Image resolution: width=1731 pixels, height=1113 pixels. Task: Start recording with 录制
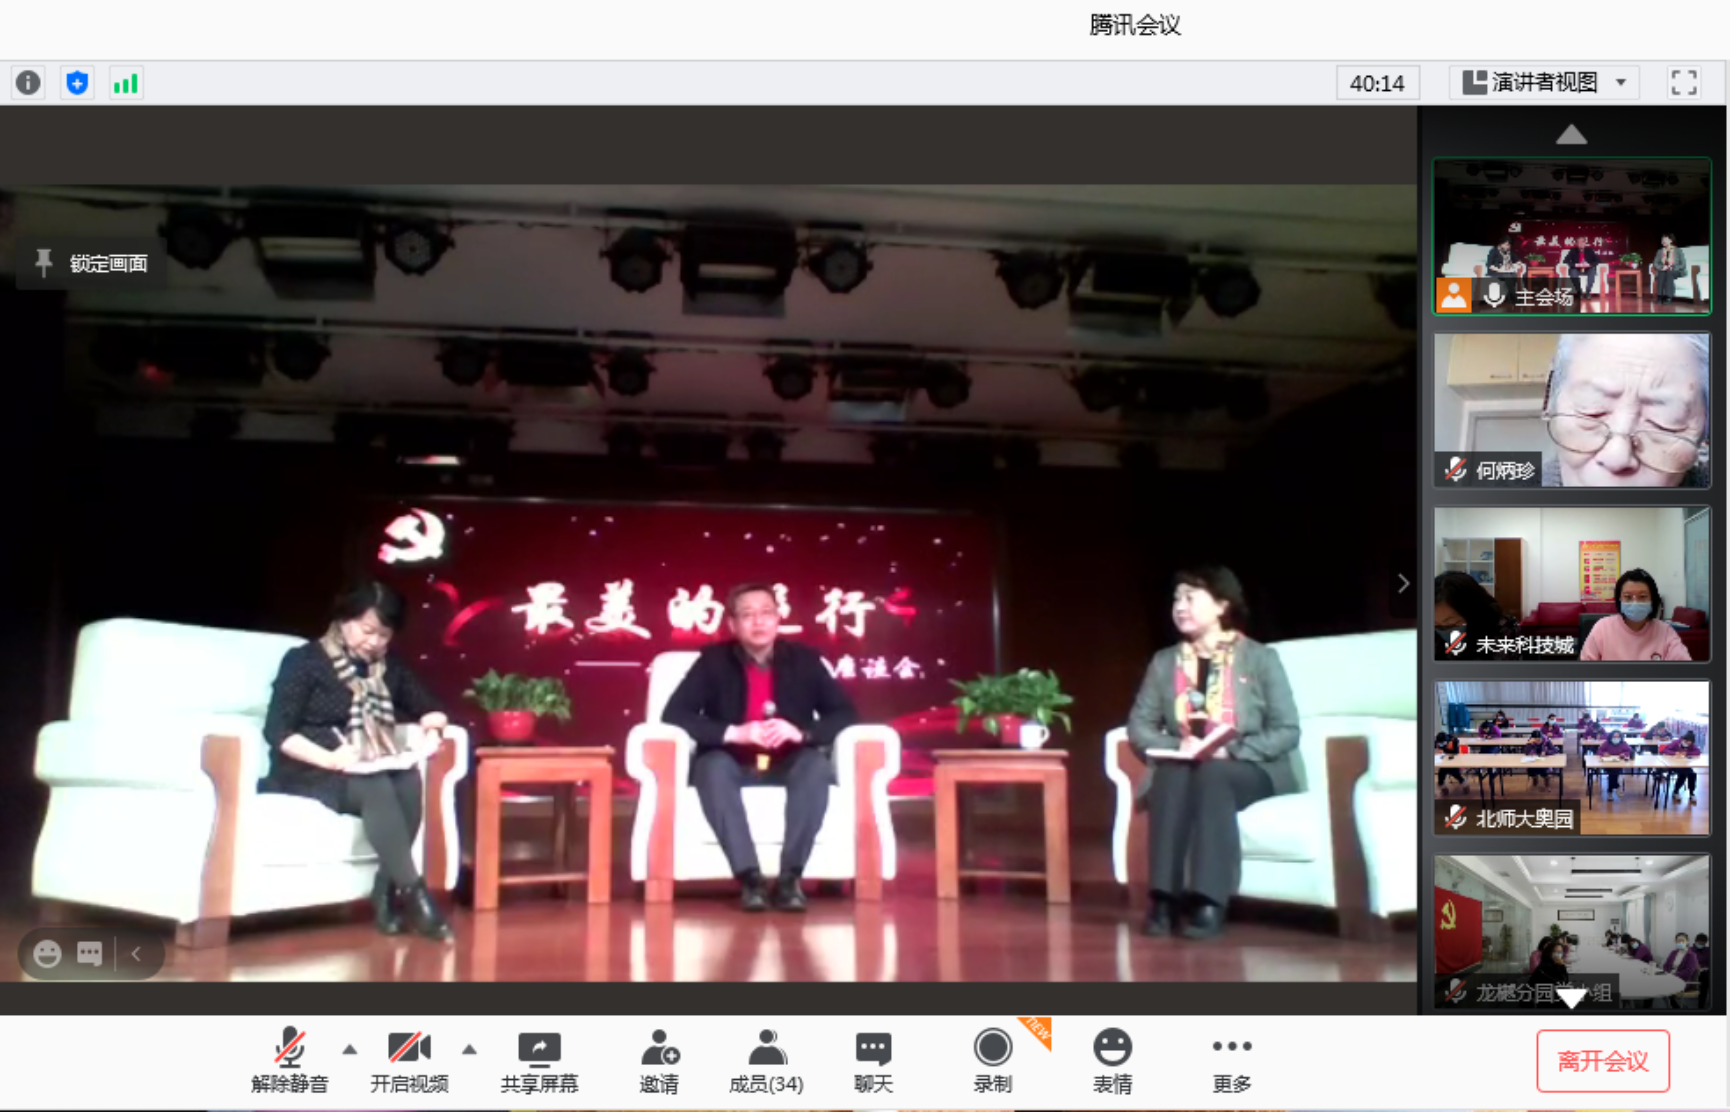click(992, 1061)
